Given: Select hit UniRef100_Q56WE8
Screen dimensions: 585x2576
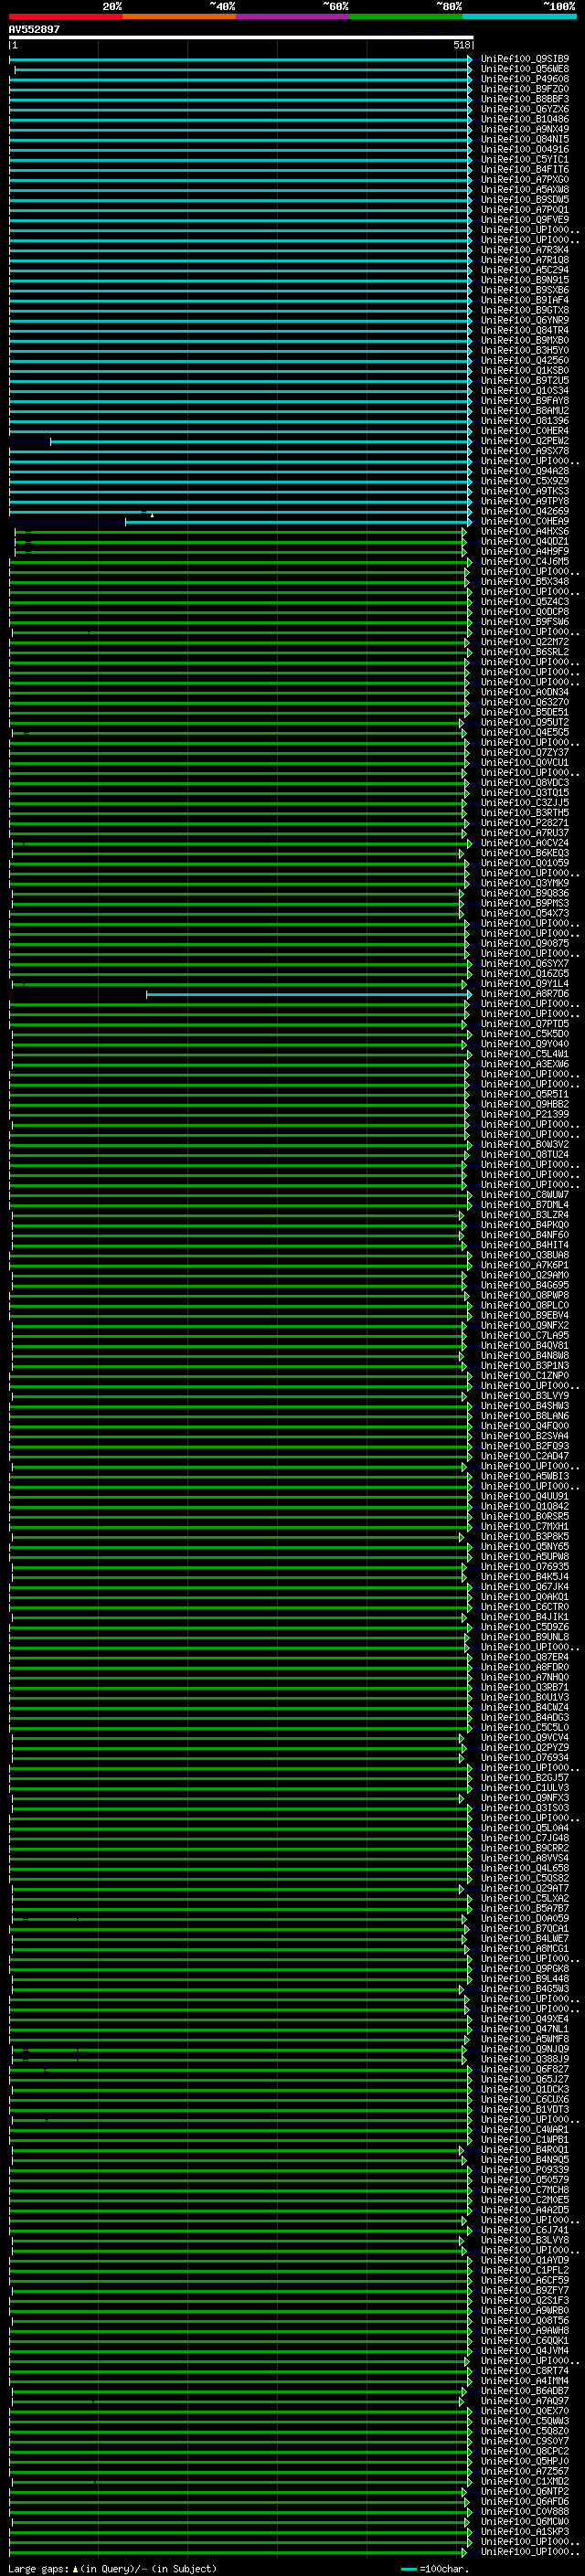Looking at the screenshot, I should click(x=525, y=69).
